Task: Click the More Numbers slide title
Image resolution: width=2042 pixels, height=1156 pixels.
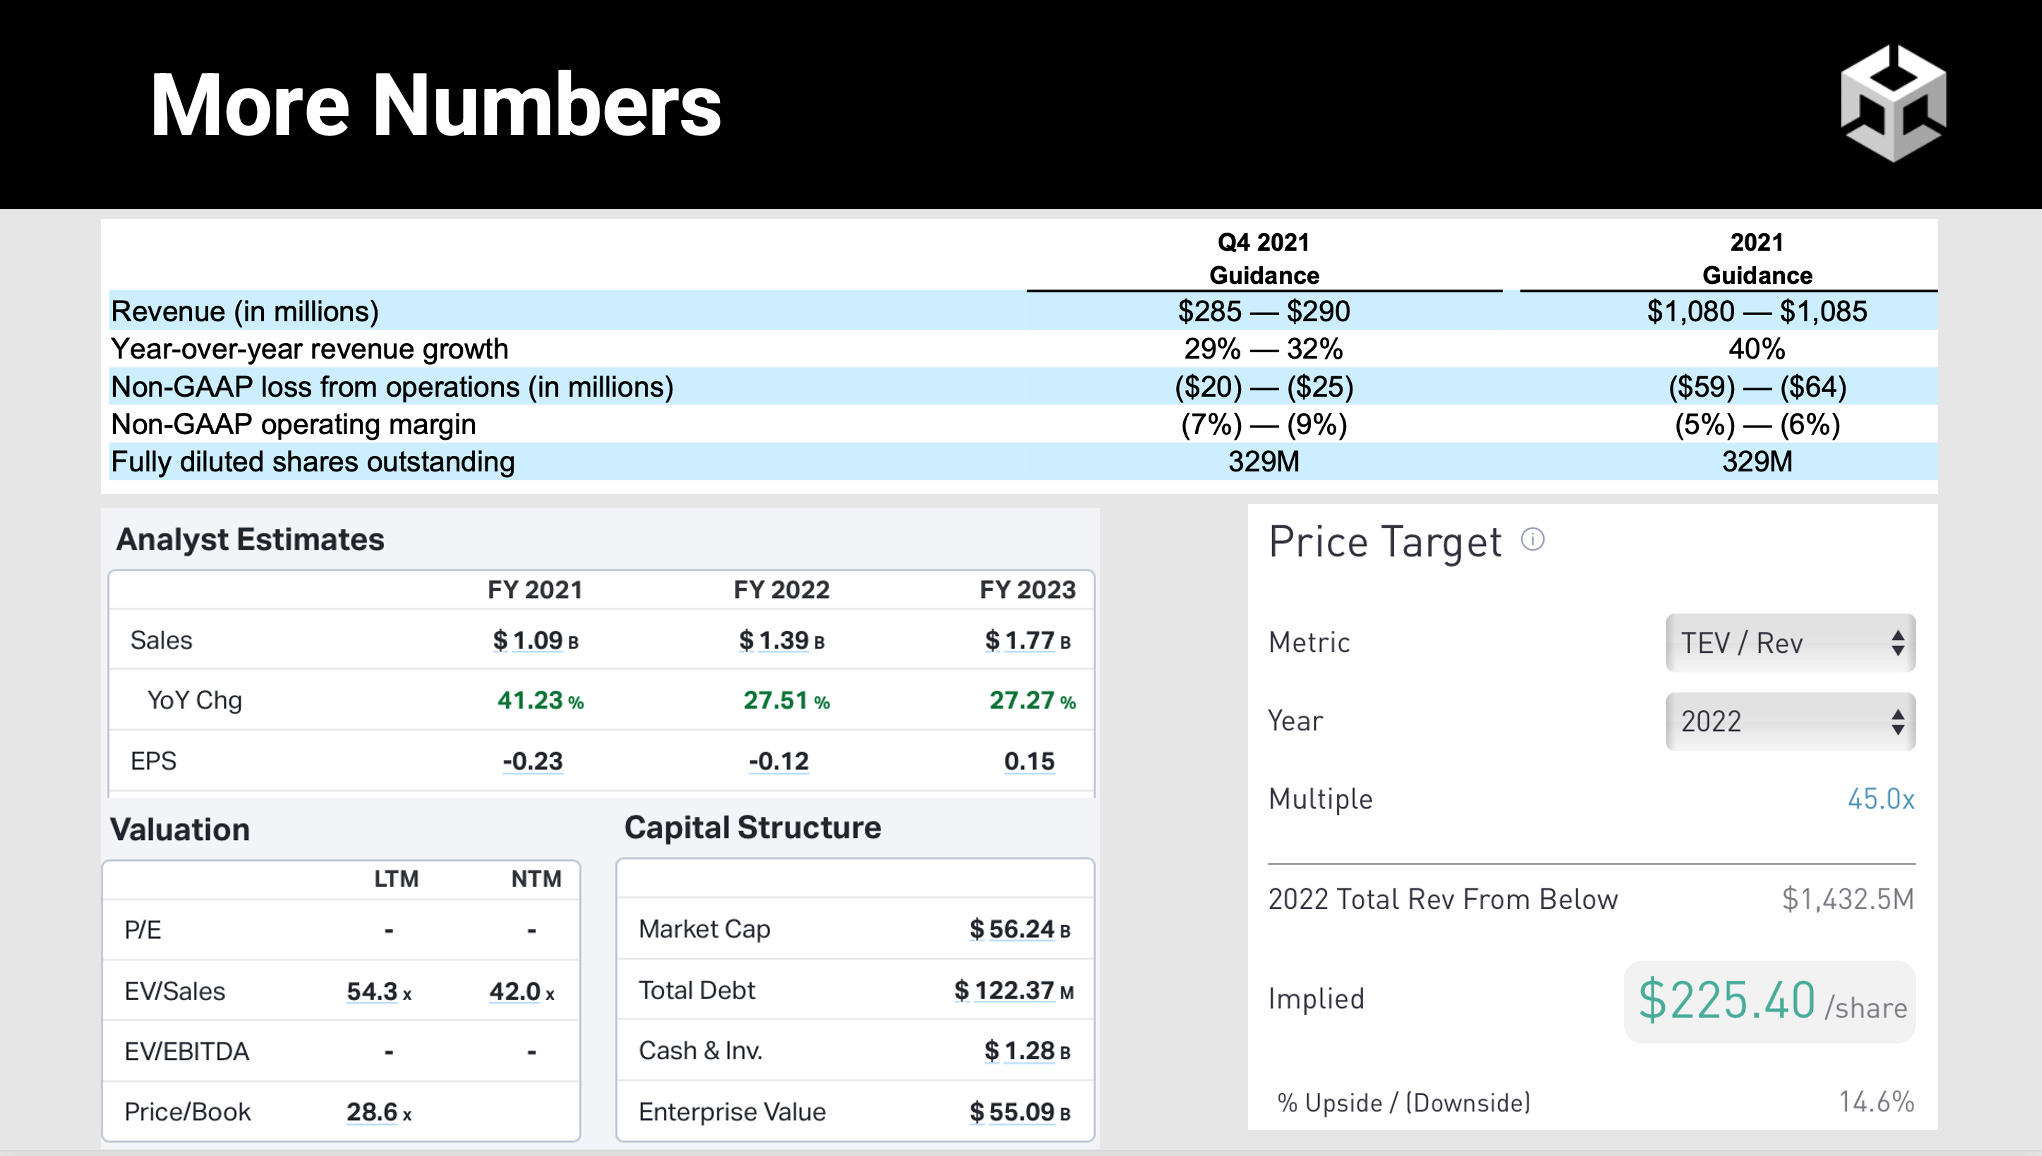Action: coord(435,105)
